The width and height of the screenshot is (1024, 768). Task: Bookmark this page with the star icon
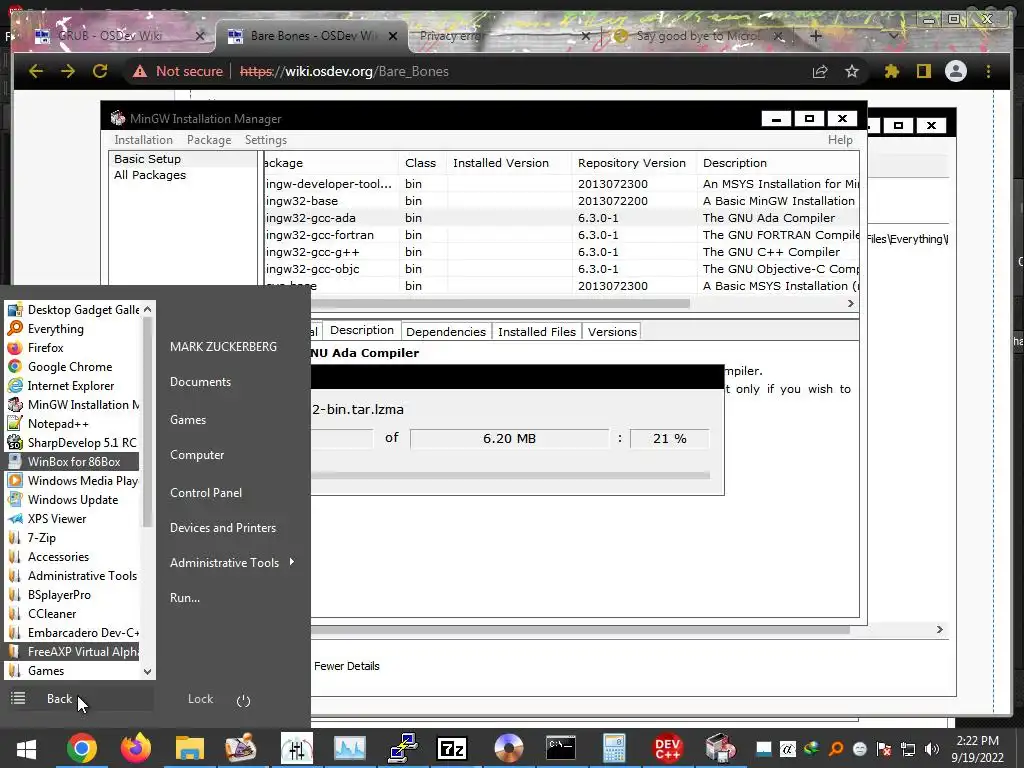click(852, 71)
